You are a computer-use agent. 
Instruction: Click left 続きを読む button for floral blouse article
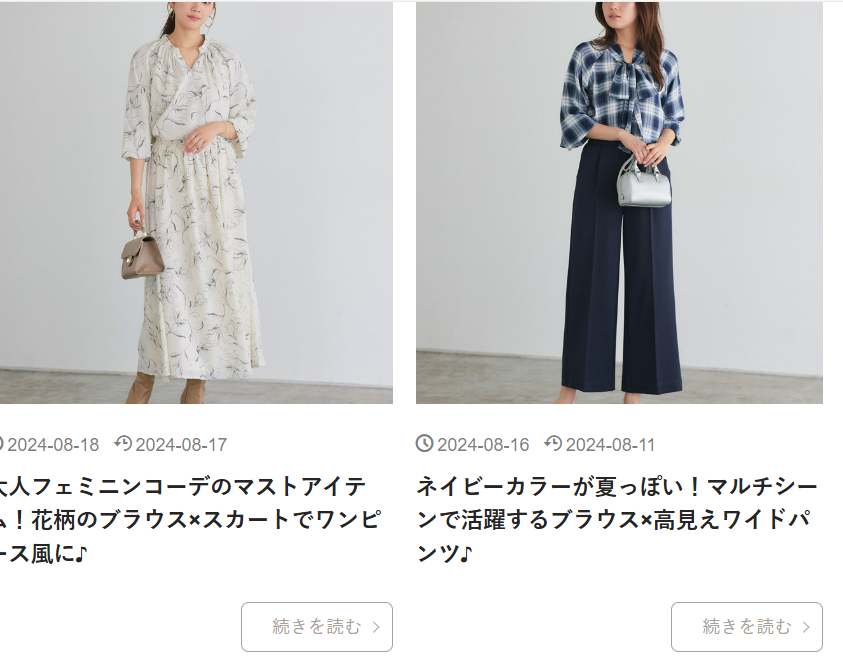317,627
